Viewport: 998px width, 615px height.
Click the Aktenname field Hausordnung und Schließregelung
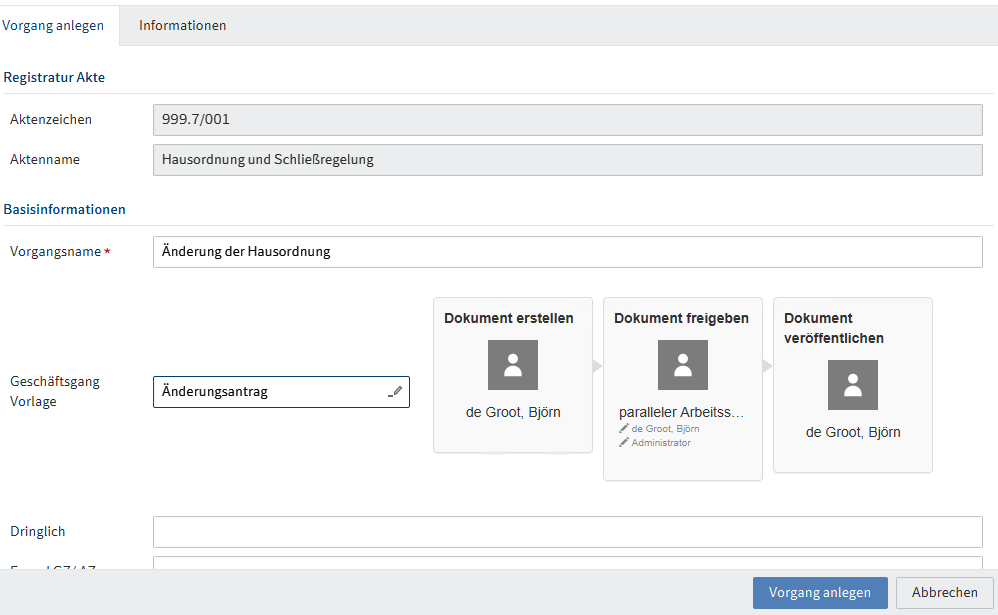(x=568, y=160)
